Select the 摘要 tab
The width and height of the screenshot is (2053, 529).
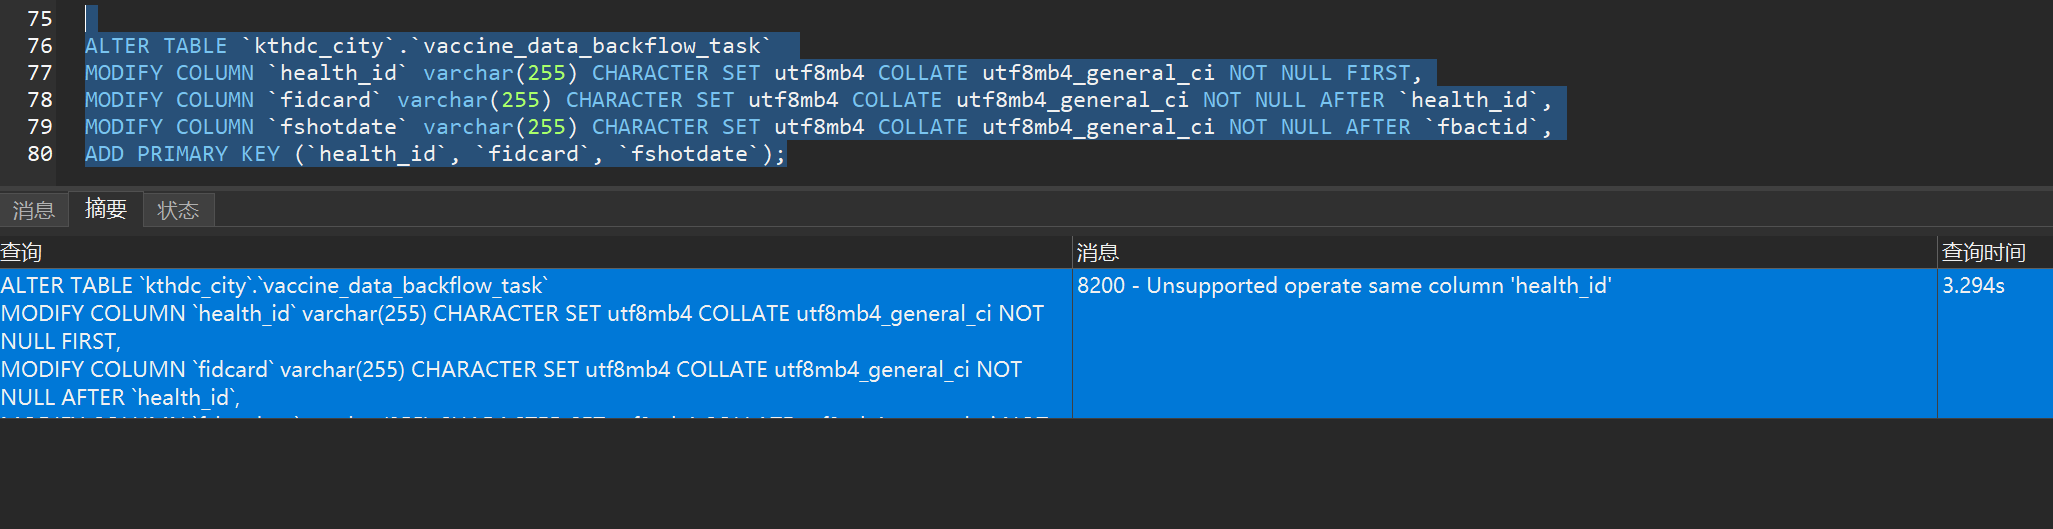[x=106, y=209]
